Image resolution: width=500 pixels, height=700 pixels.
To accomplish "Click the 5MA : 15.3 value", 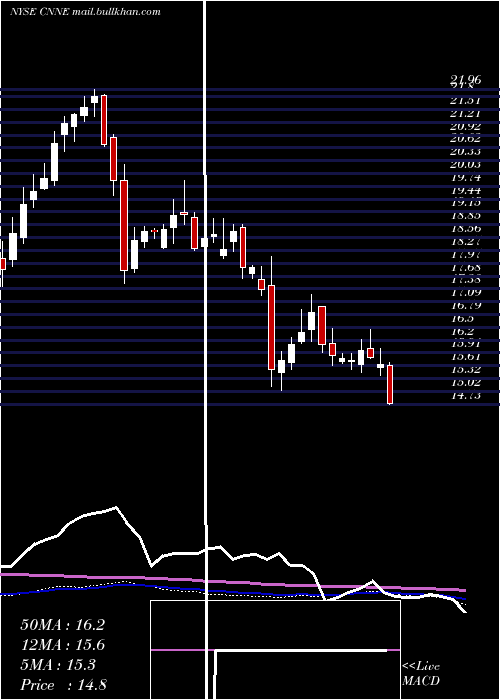I will (58, 665).
